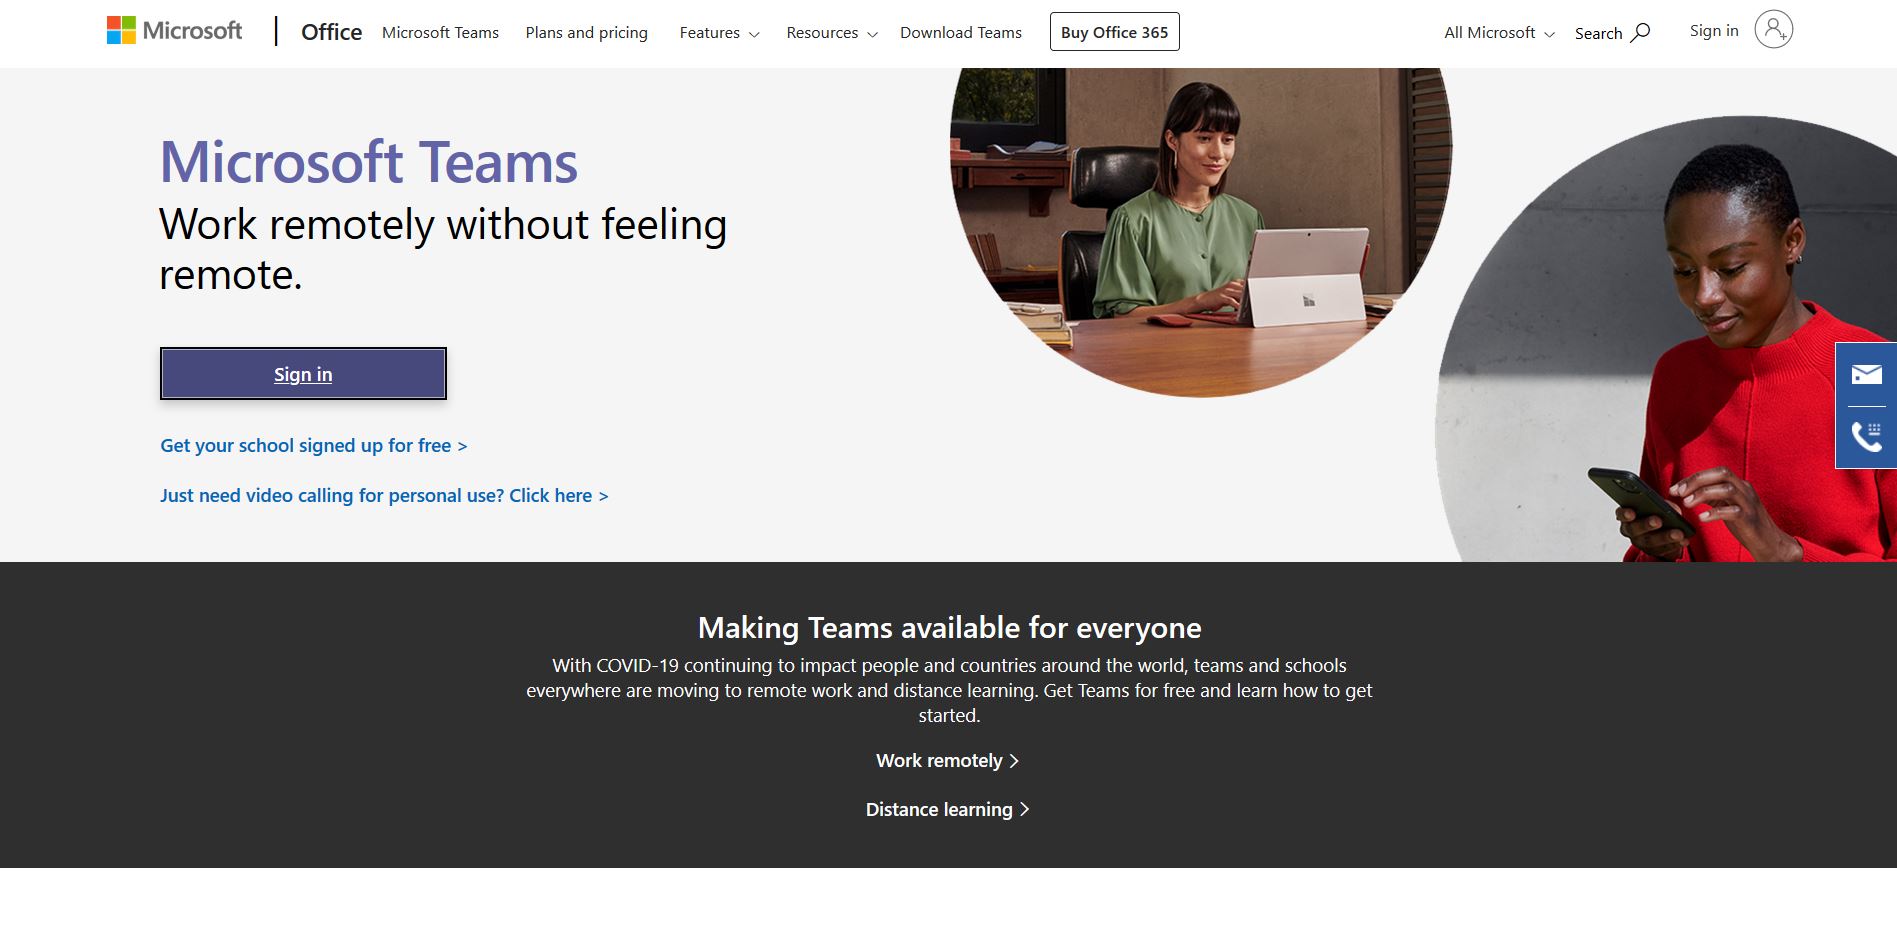Viewport: 1897px width, 936px height.
Task: Click the woman with phone image
Action: (x=1666, y=340)
